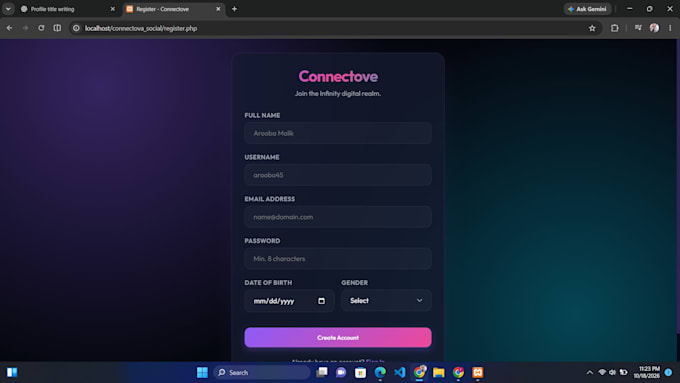Click the 'Join the infinity digital realm.' tagline

(x=338, y=93)
